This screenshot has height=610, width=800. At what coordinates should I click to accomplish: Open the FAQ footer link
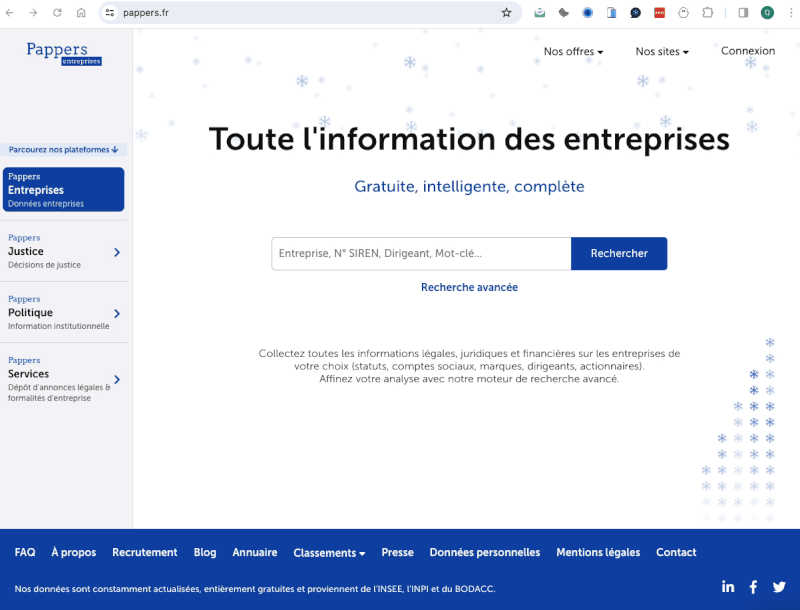(25, 552)
